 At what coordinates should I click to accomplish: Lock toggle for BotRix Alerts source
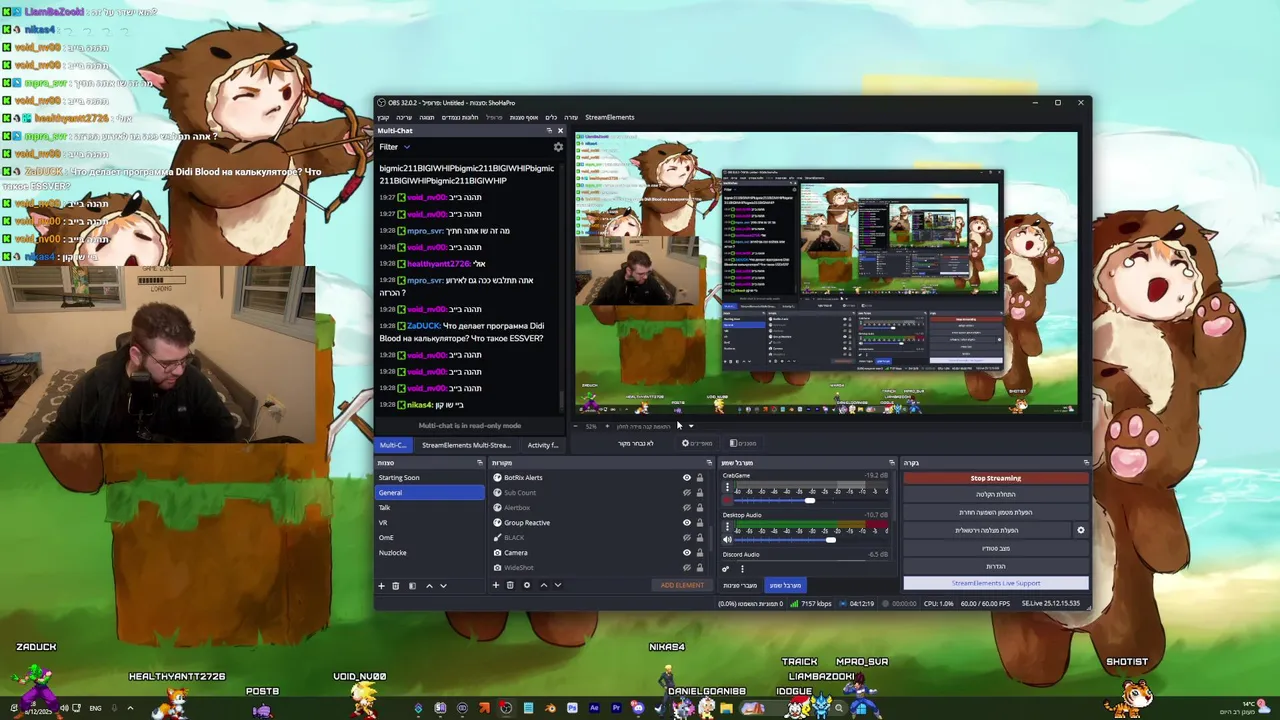[700, 478]
